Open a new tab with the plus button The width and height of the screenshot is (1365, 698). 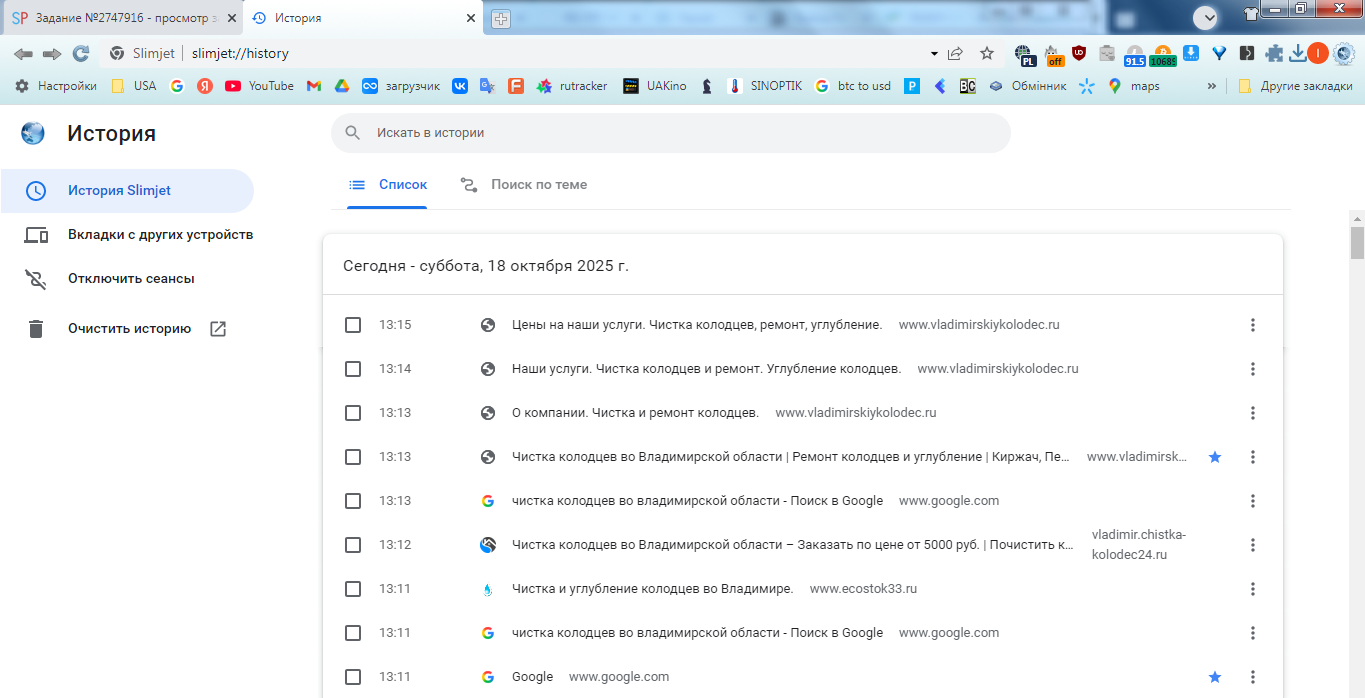click(501, 19)
